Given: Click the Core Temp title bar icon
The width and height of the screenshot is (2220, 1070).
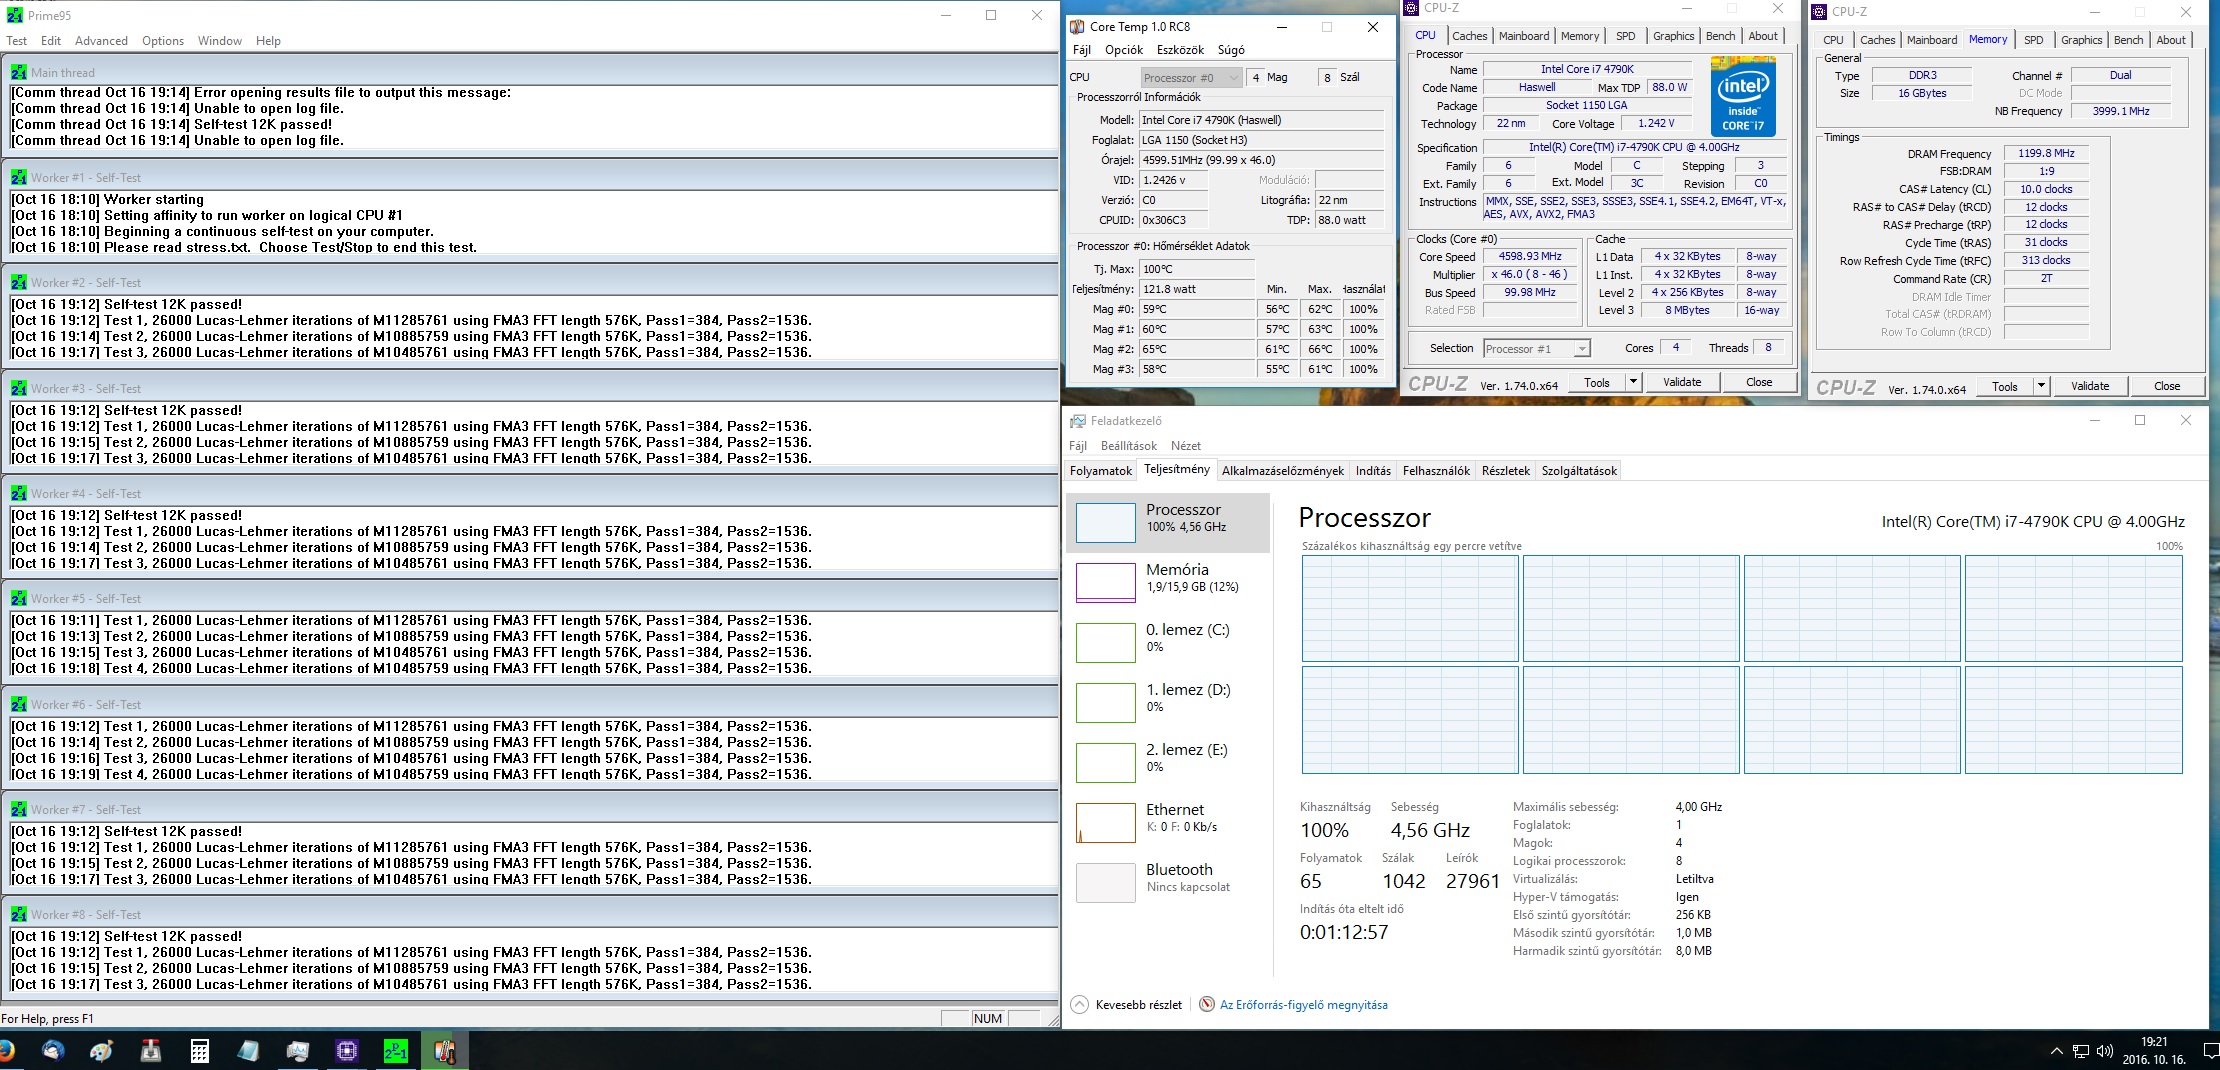Looking at the screenshot, I should coord(1077,27).
